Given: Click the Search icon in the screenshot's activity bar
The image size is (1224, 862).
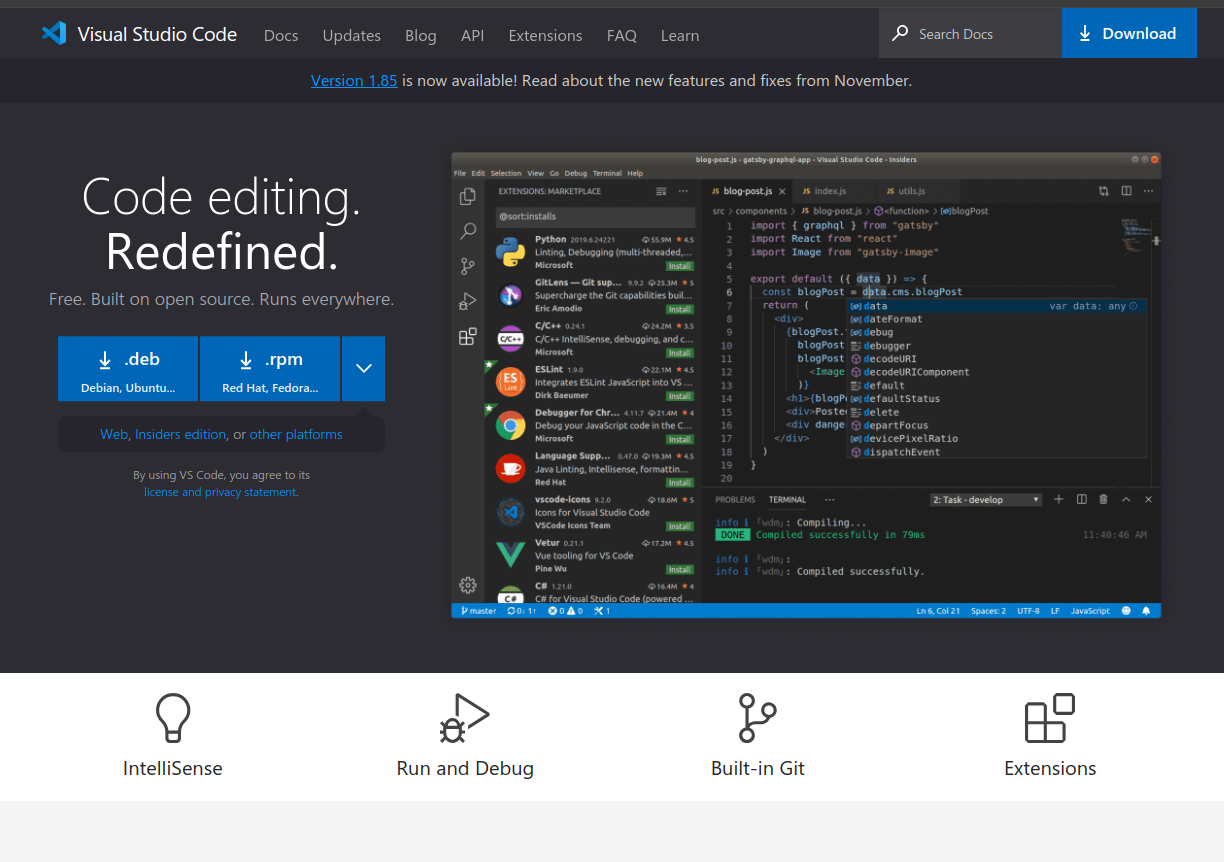Looking at the screenshot, I should 468,231.
